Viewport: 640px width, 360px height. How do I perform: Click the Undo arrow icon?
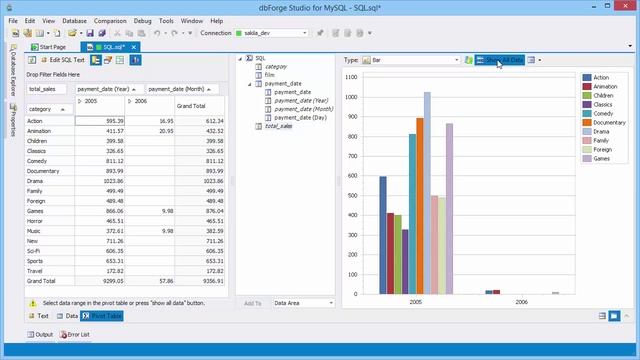coord(157,33)
